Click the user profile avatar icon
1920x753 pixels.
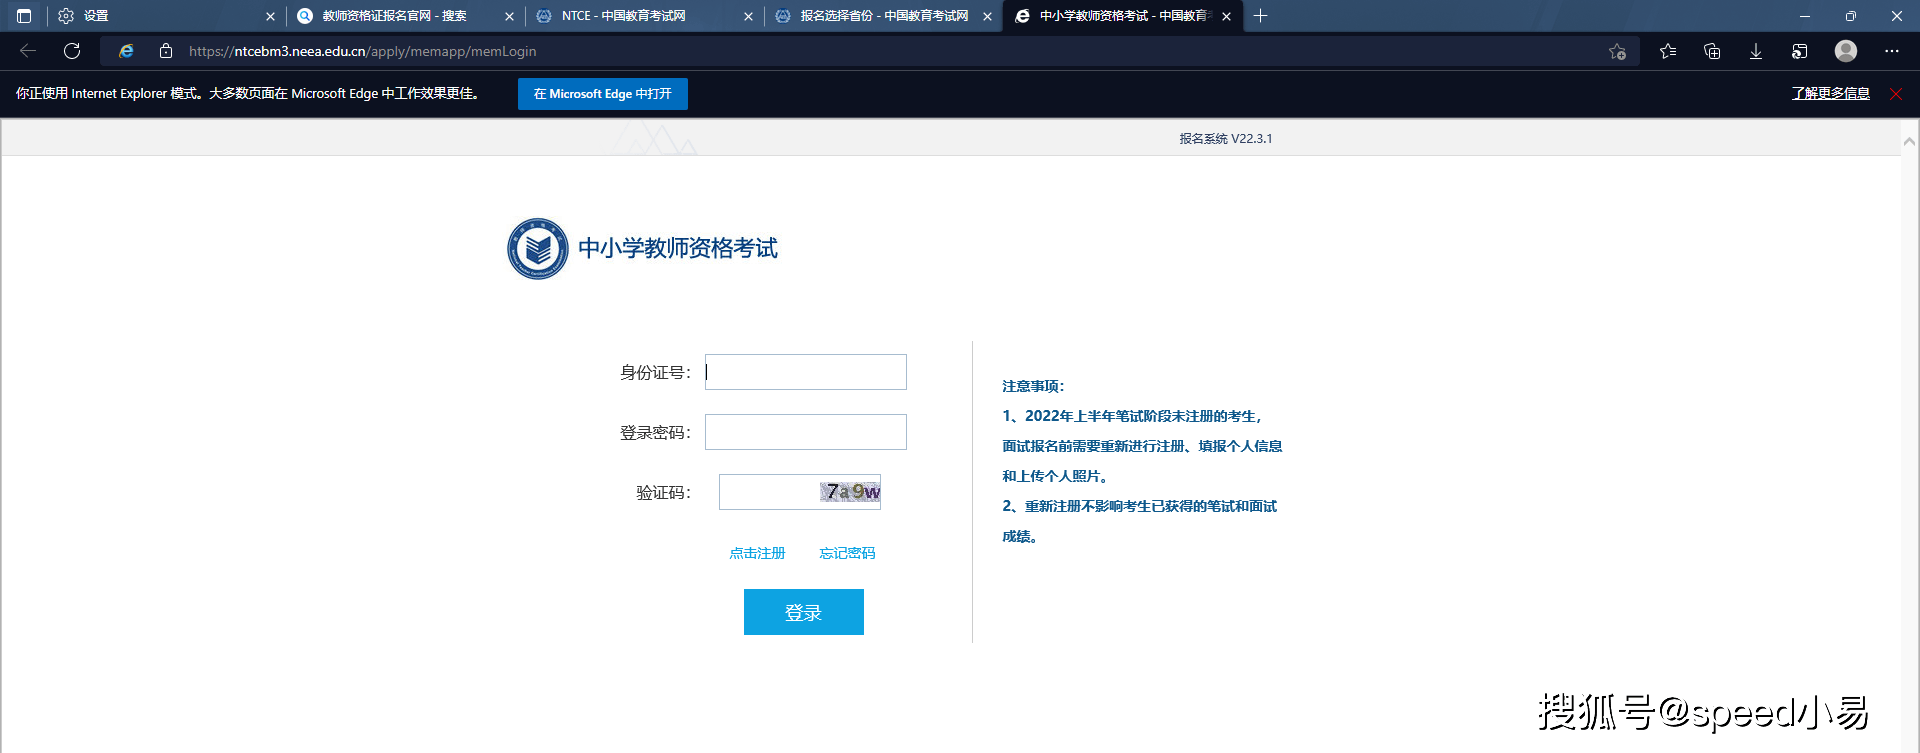pos(1845,51)
